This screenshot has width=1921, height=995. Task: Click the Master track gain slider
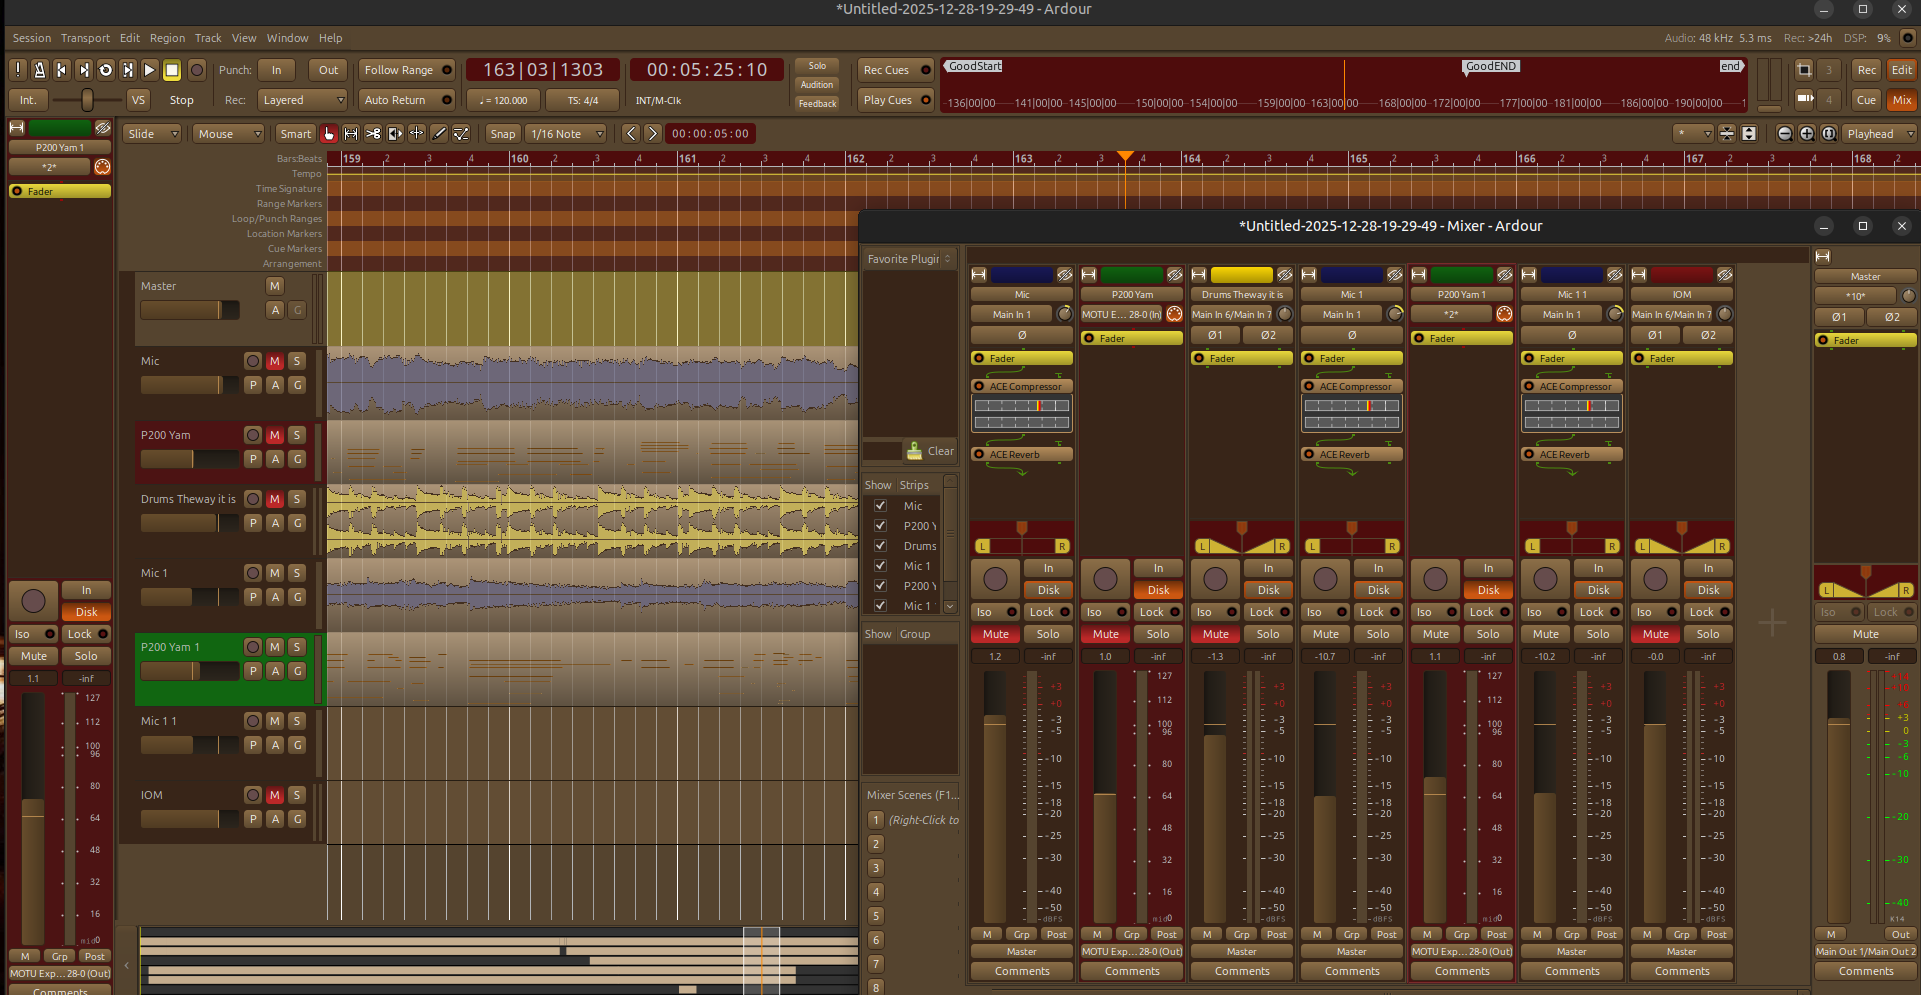pos(189,310)
